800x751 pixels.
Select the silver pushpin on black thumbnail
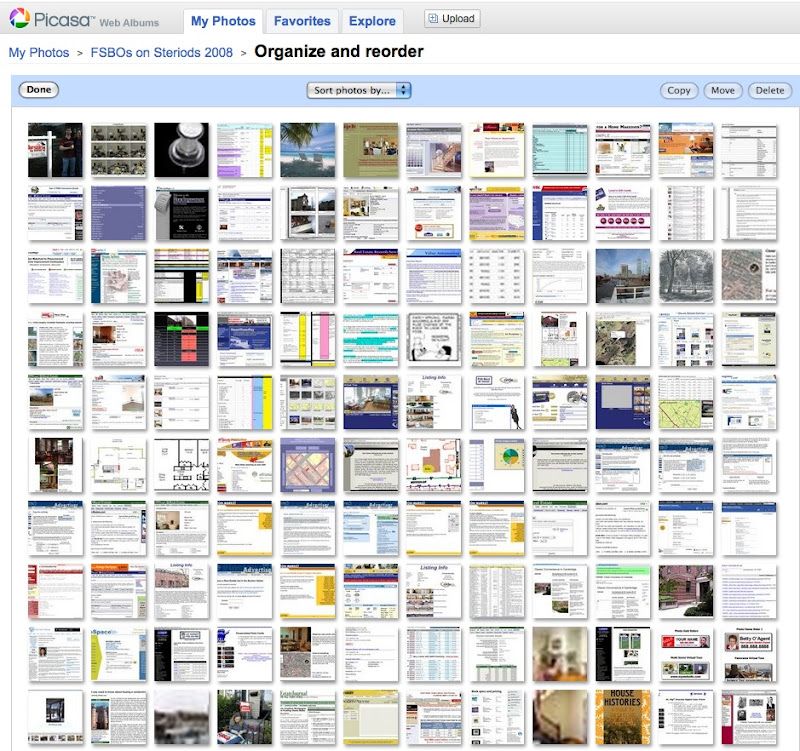(181, 150)
